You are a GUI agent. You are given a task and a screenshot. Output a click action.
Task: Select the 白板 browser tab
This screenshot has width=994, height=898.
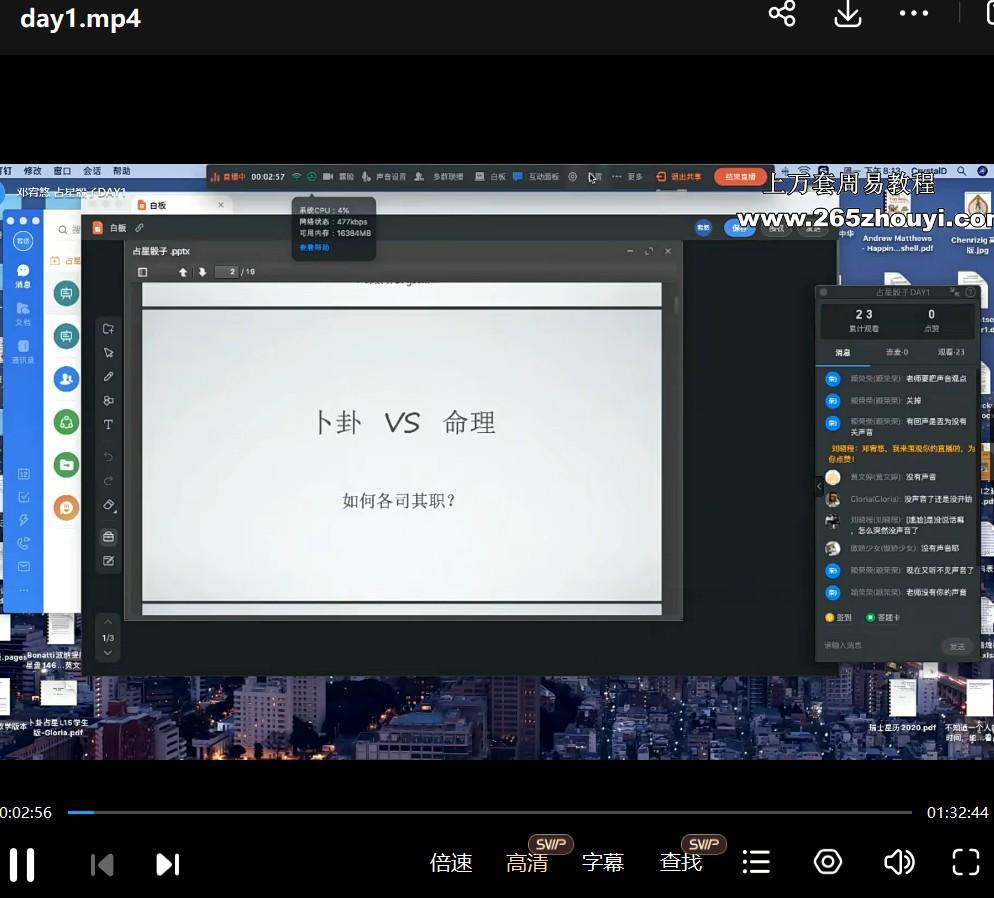tap(181, 205)
